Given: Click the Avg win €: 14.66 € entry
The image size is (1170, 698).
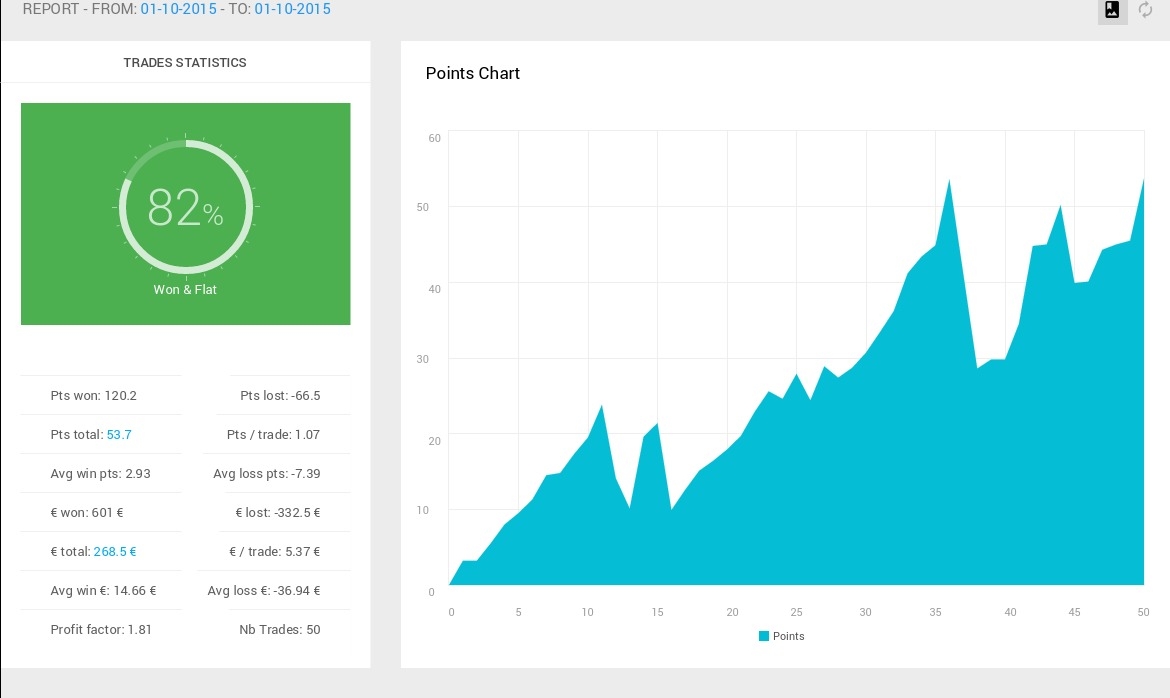Looking at the screenshot, I should pyautogui.click(x=103, y=591).
